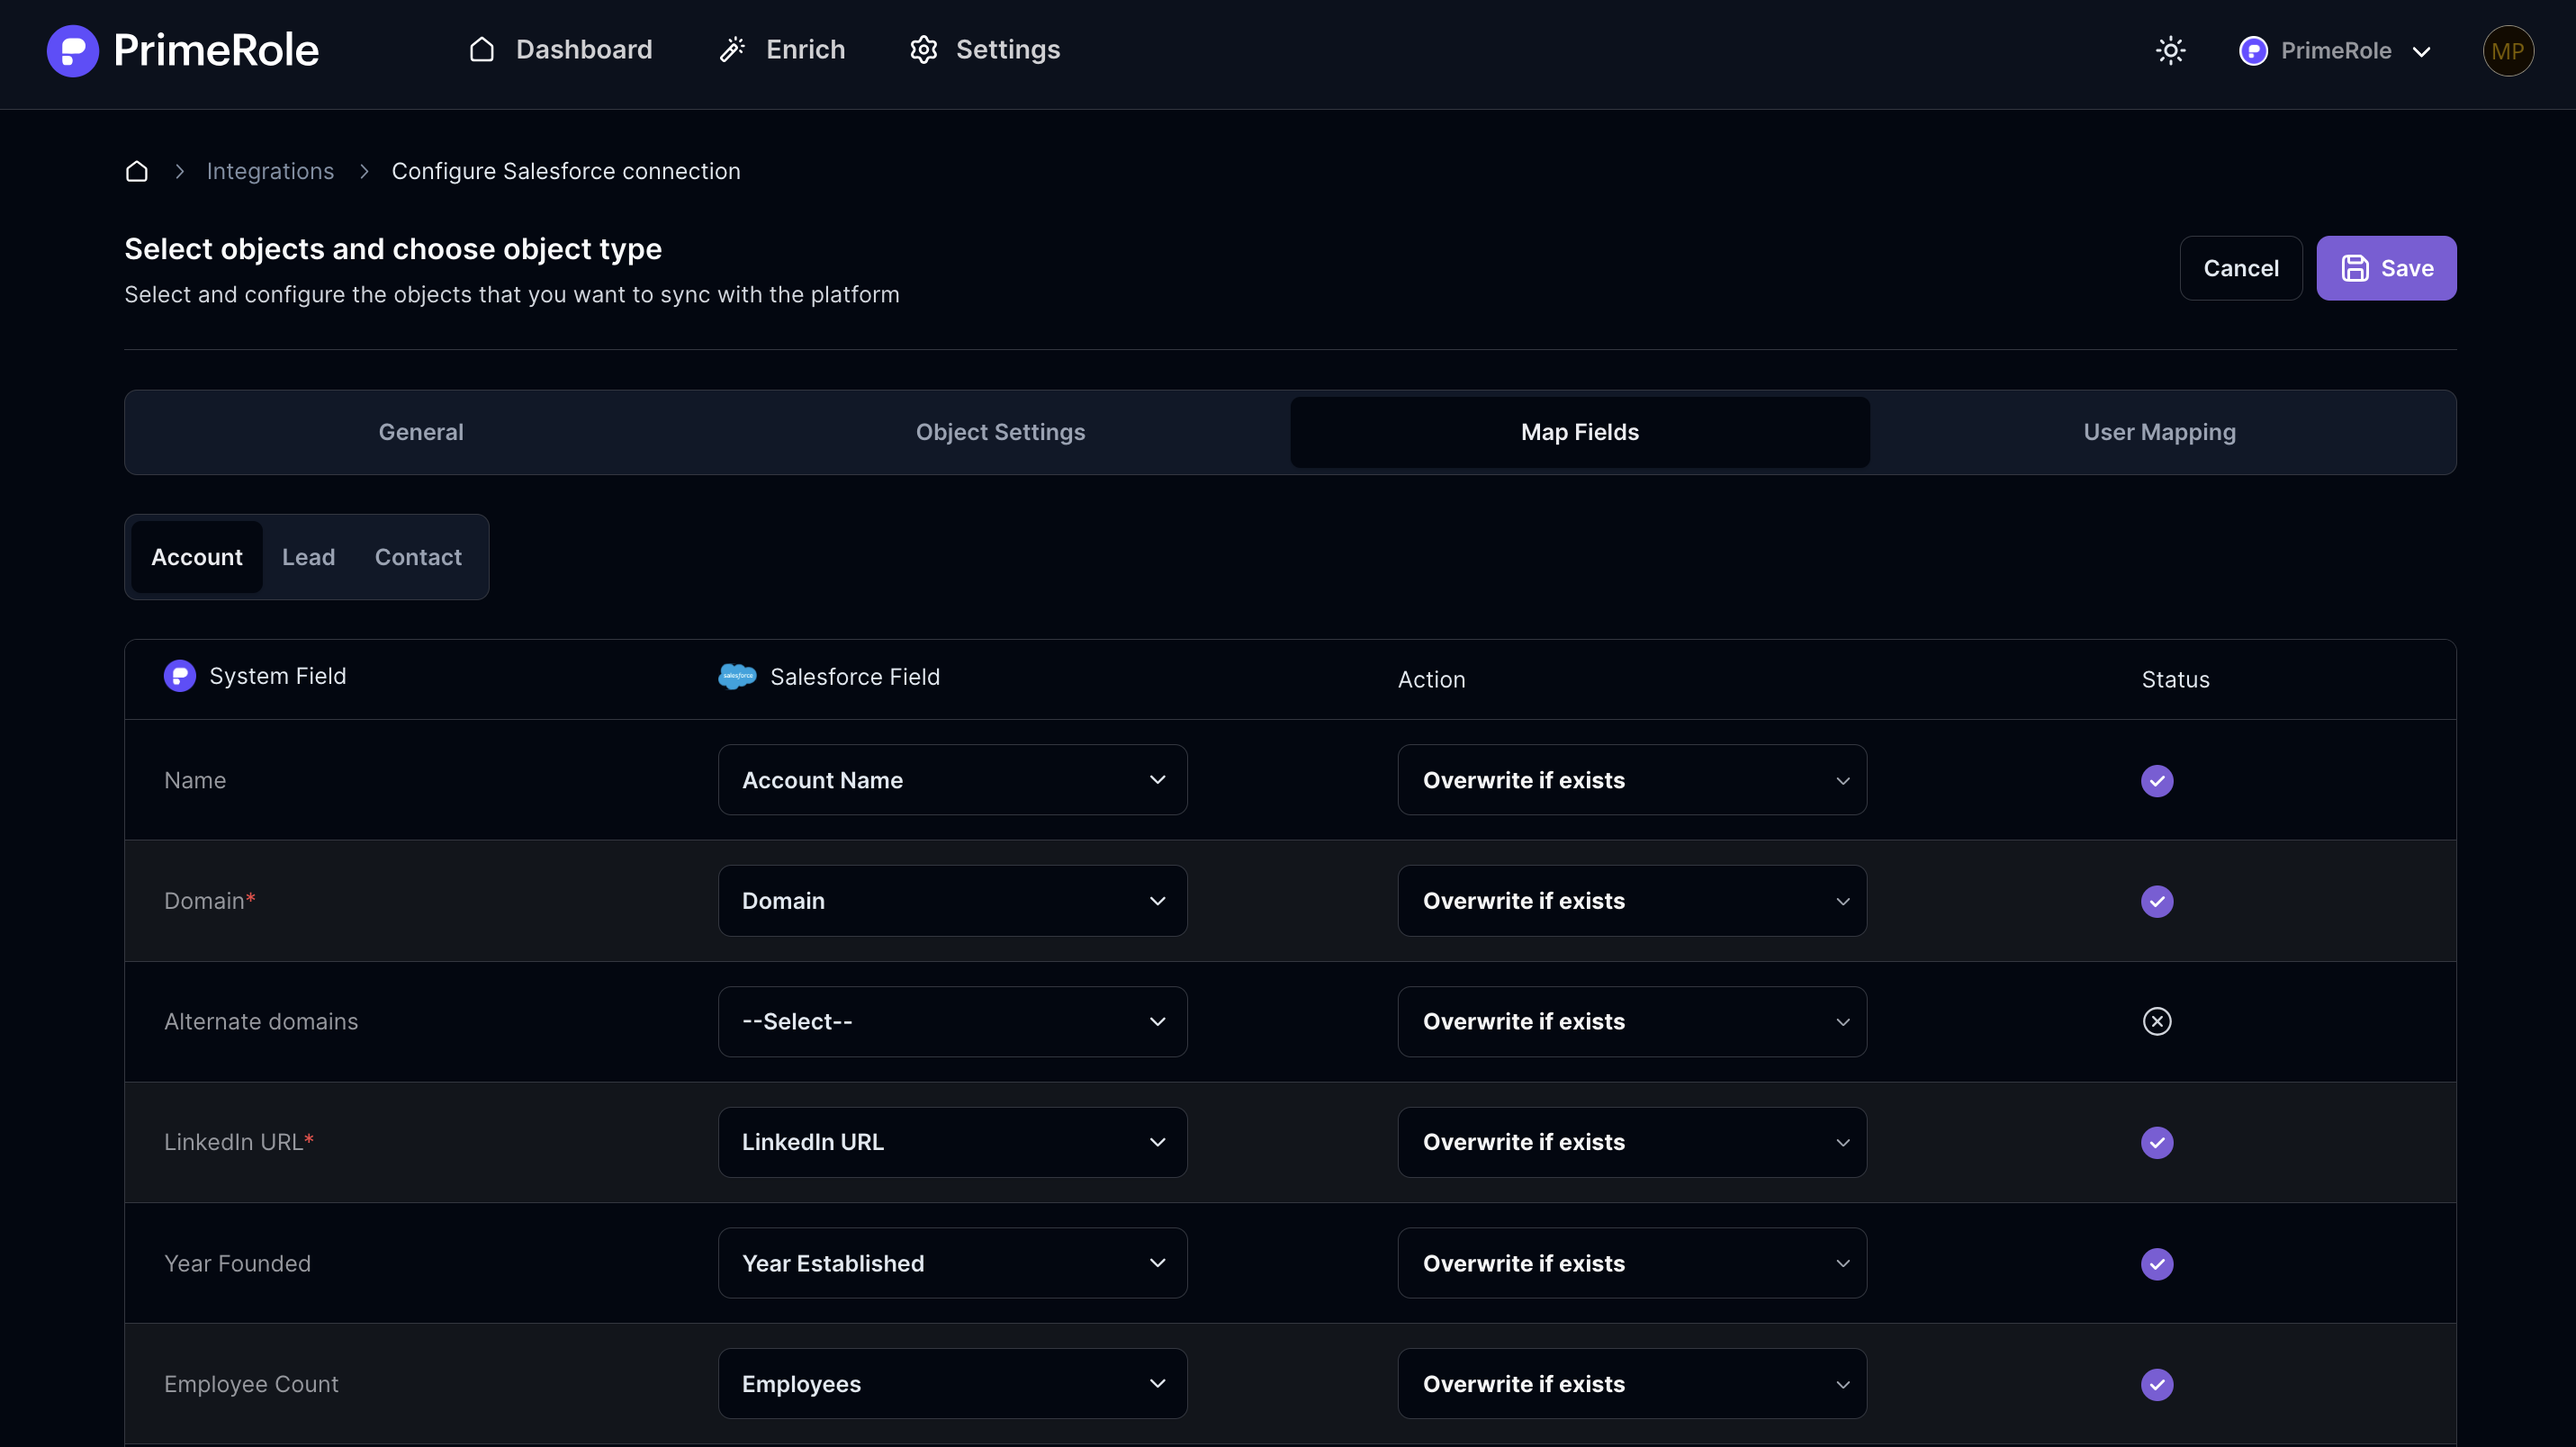Click the System Field column header
2576x1447 pixels.
[278, 676]
